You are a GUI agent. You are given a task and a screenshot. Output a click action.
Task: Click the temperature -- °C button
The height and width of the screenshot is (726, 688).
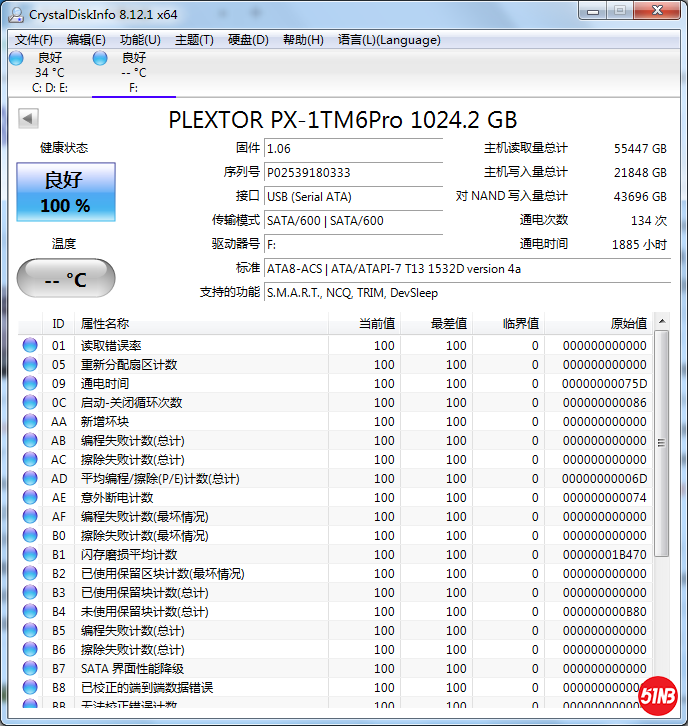pos(66,279)
